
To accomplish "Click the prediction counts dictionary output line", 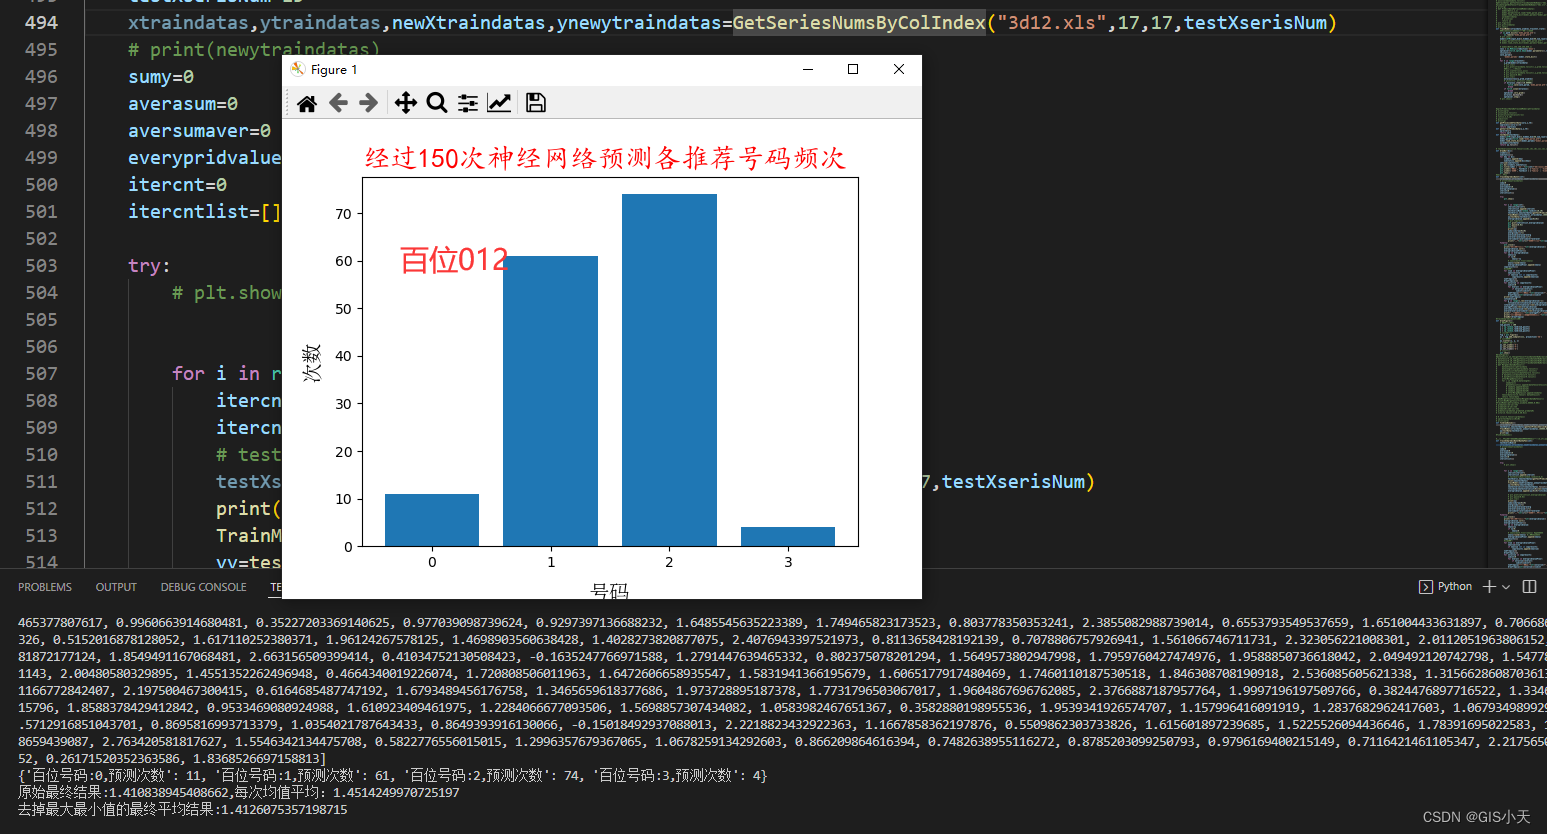I will (x=392, y=775).
